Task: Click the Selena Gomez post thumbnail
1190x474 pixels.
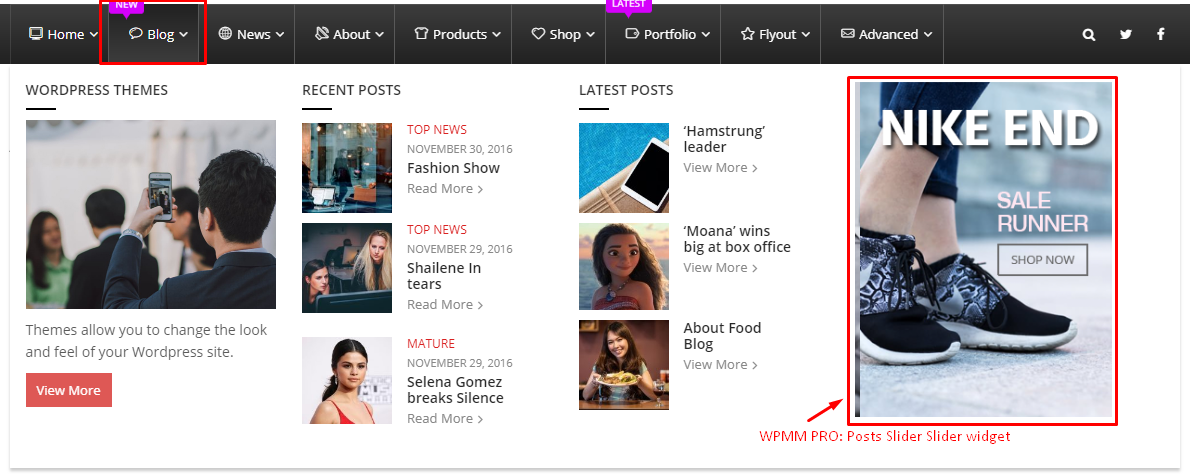Action: point(347,381)
